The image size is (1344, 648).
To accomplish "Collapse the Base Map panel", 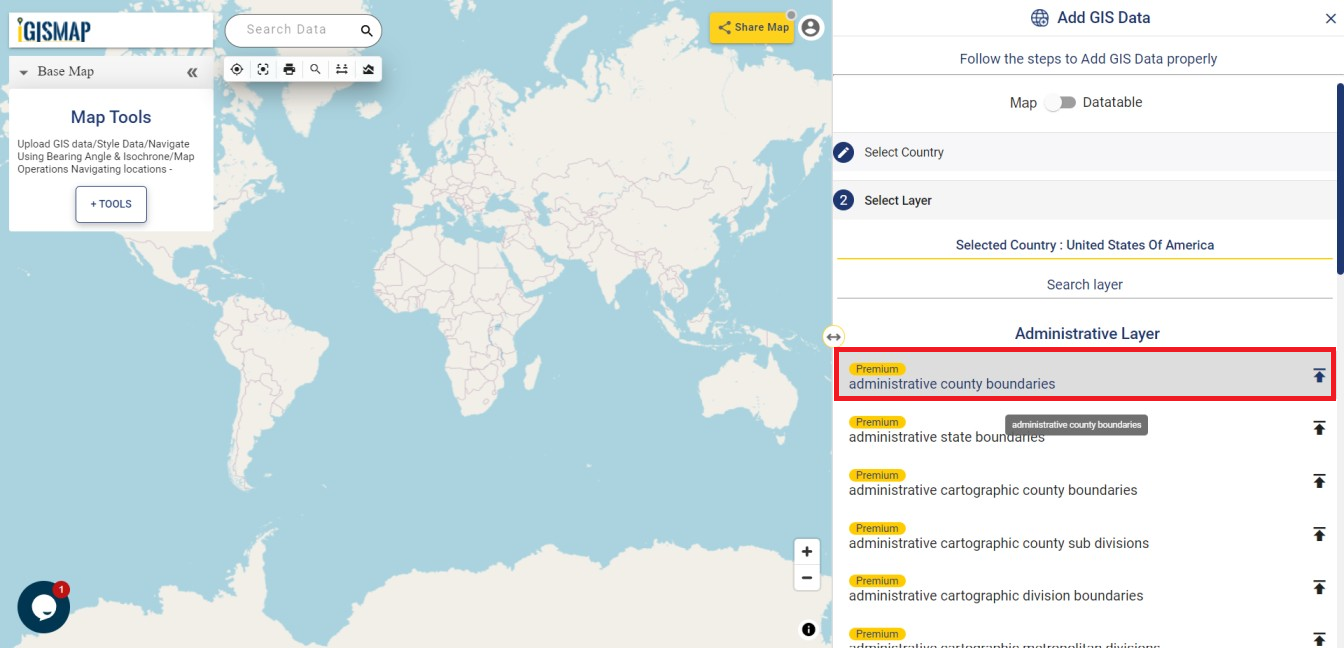I will point(191,71).
